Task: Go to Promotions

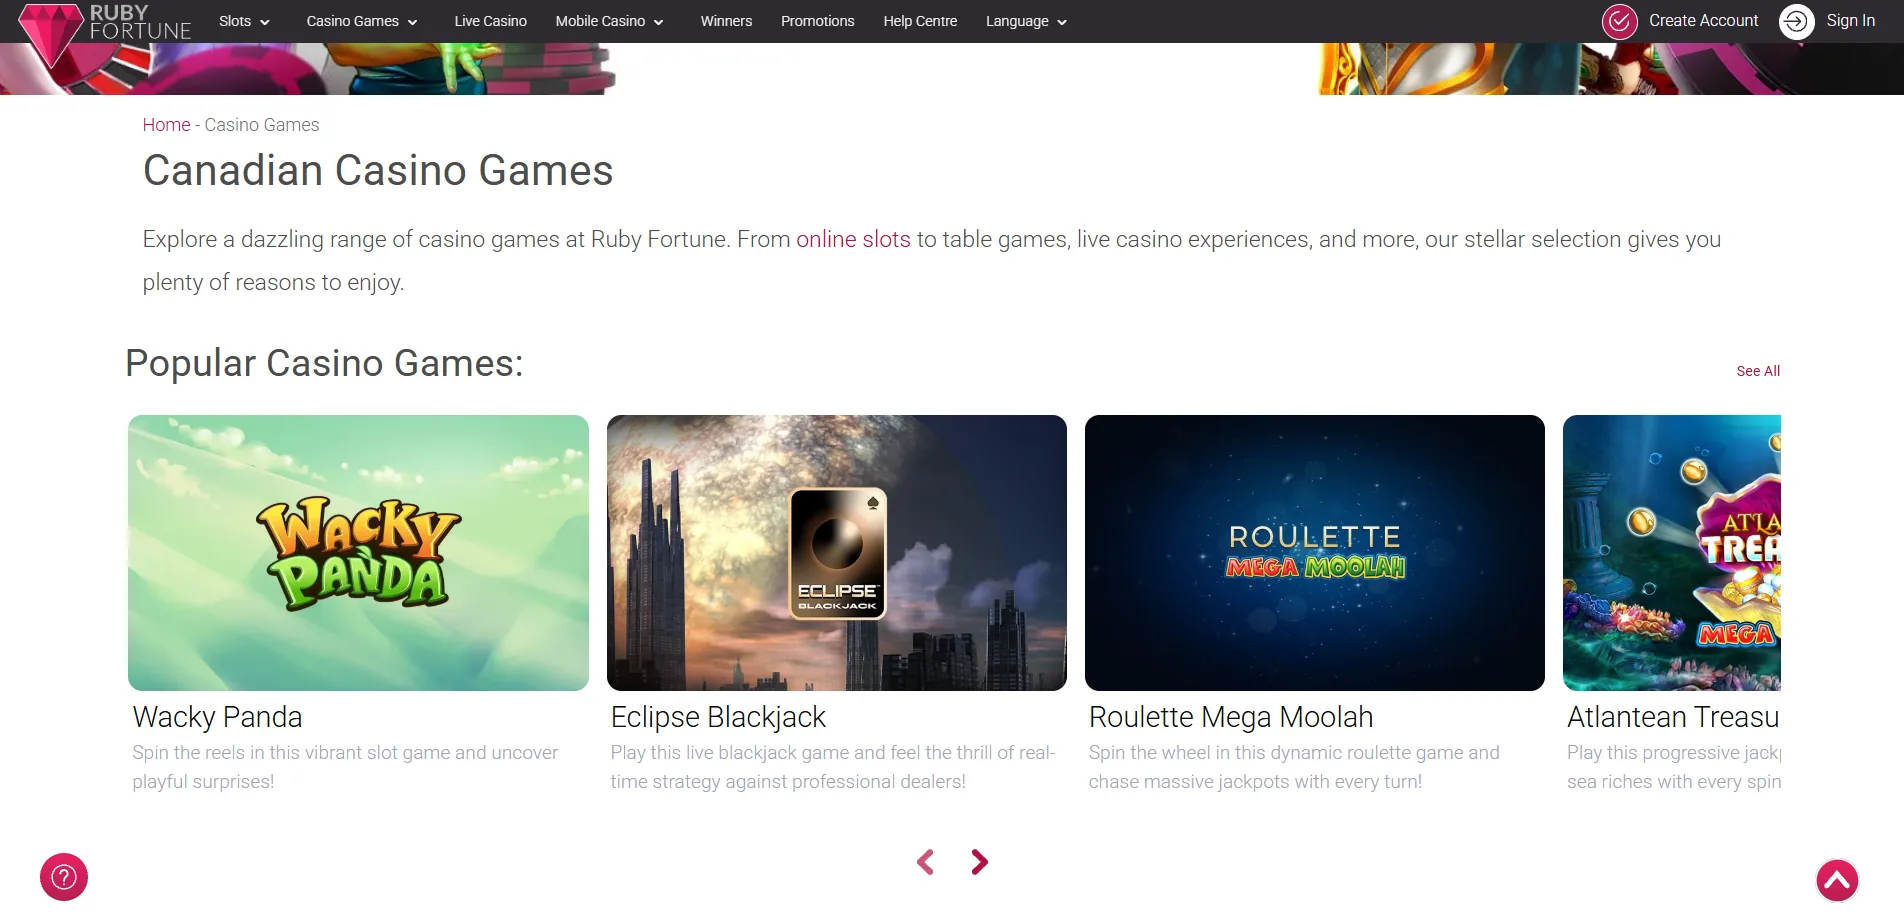Action: pyautogui.click(x=817, y=21)
